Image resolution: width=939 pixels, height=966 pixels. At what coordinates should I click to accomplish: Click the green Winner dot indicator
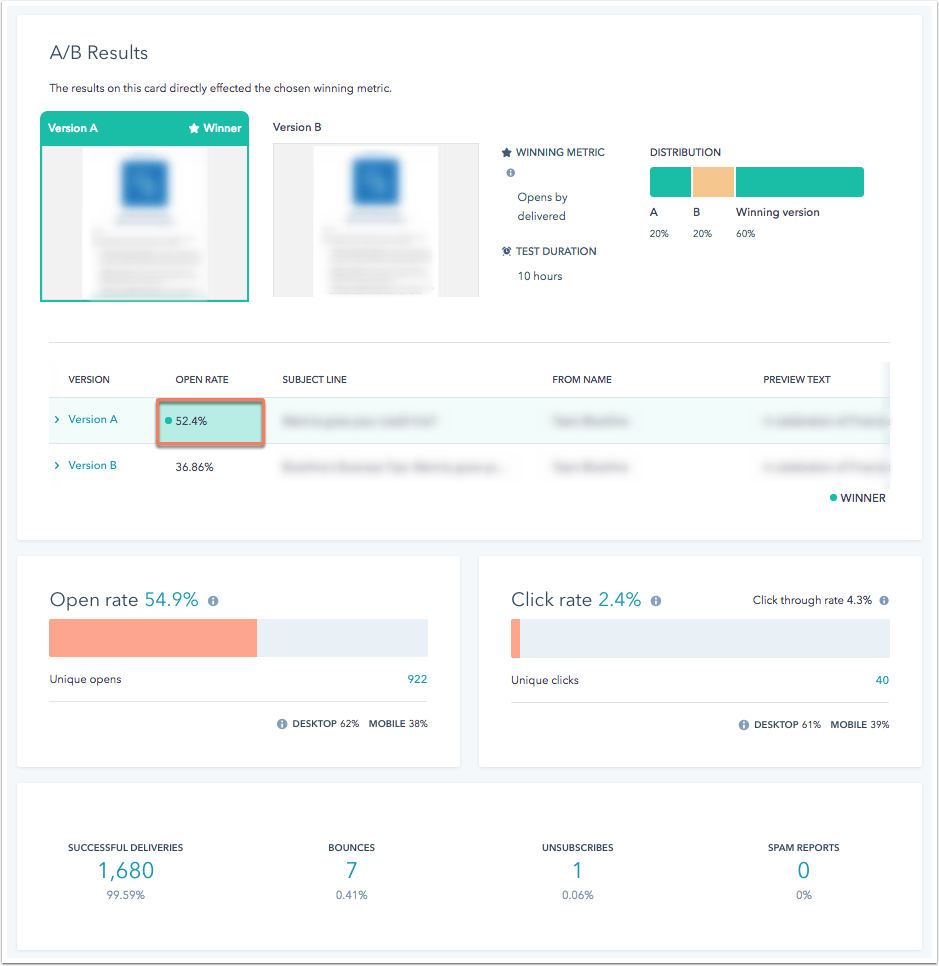(x=831, y=497)
